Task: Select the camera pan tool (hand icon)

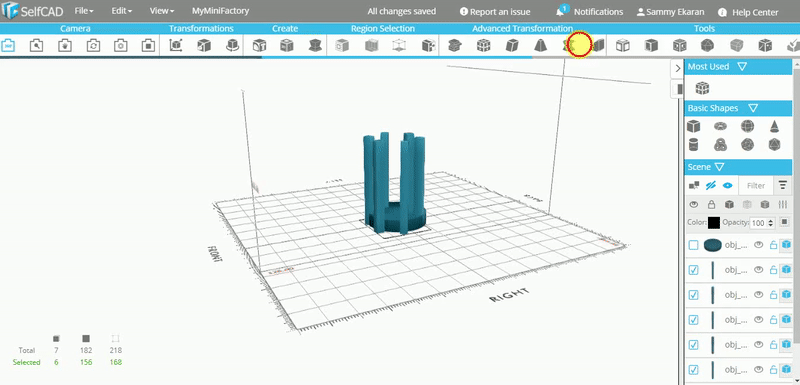Action: [x=64, y=45]
